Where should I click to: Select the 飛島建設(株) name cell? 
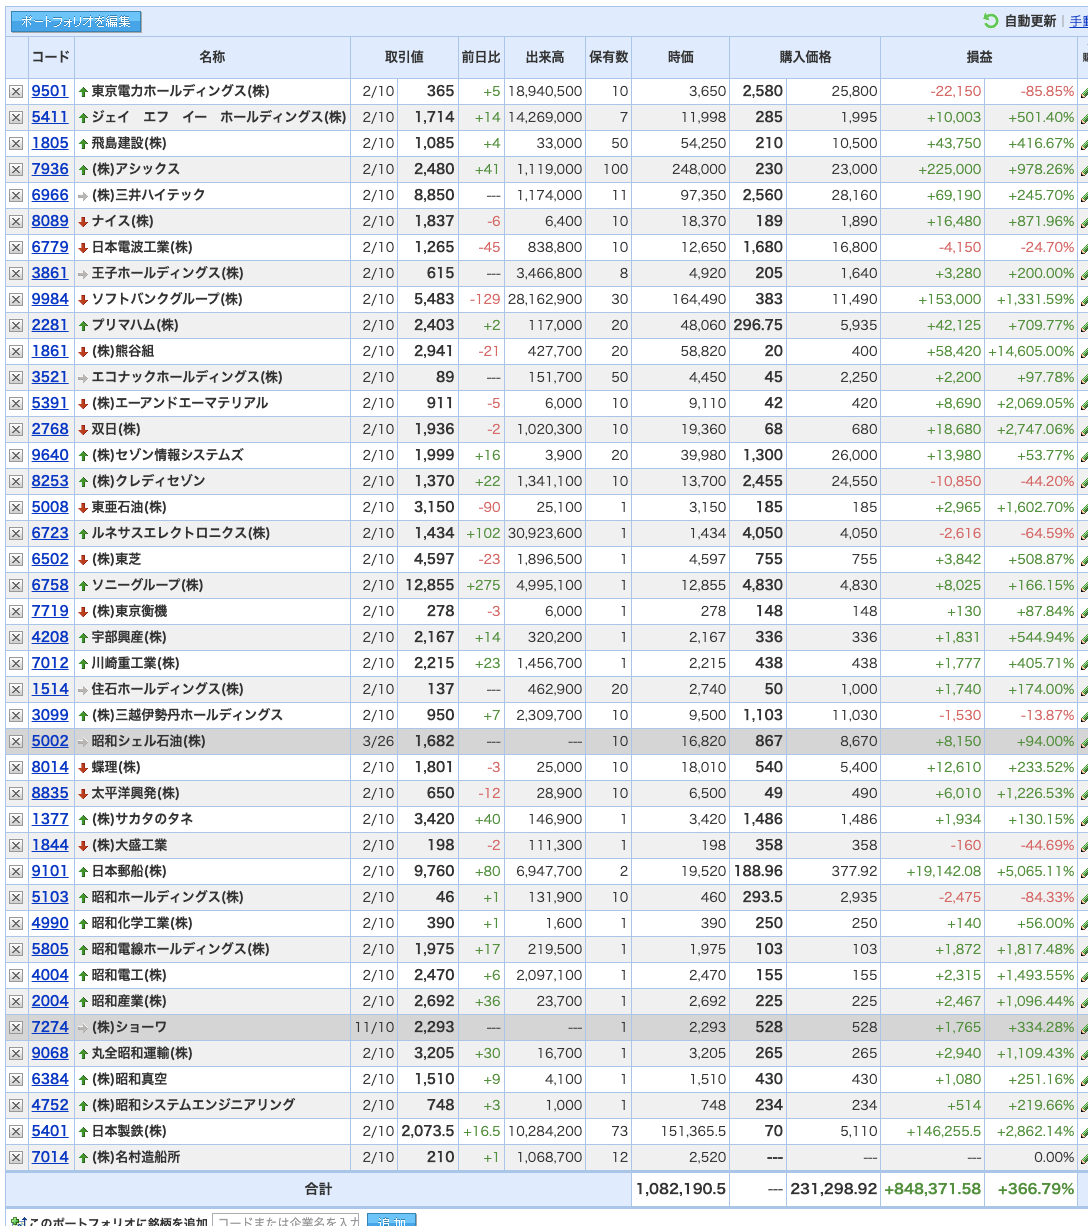(x=212, y=143)
